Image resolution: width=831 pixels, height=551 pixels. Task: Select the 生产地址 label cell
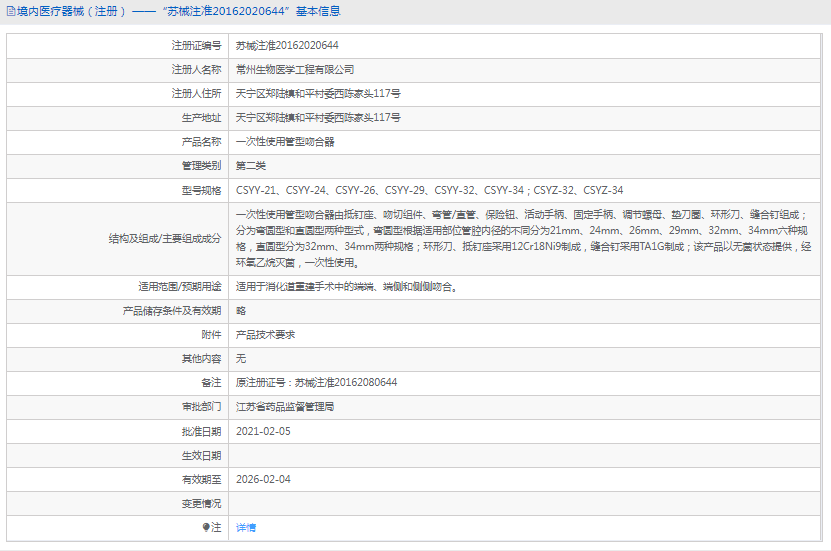pyautogui.click(x=118, y=118)
